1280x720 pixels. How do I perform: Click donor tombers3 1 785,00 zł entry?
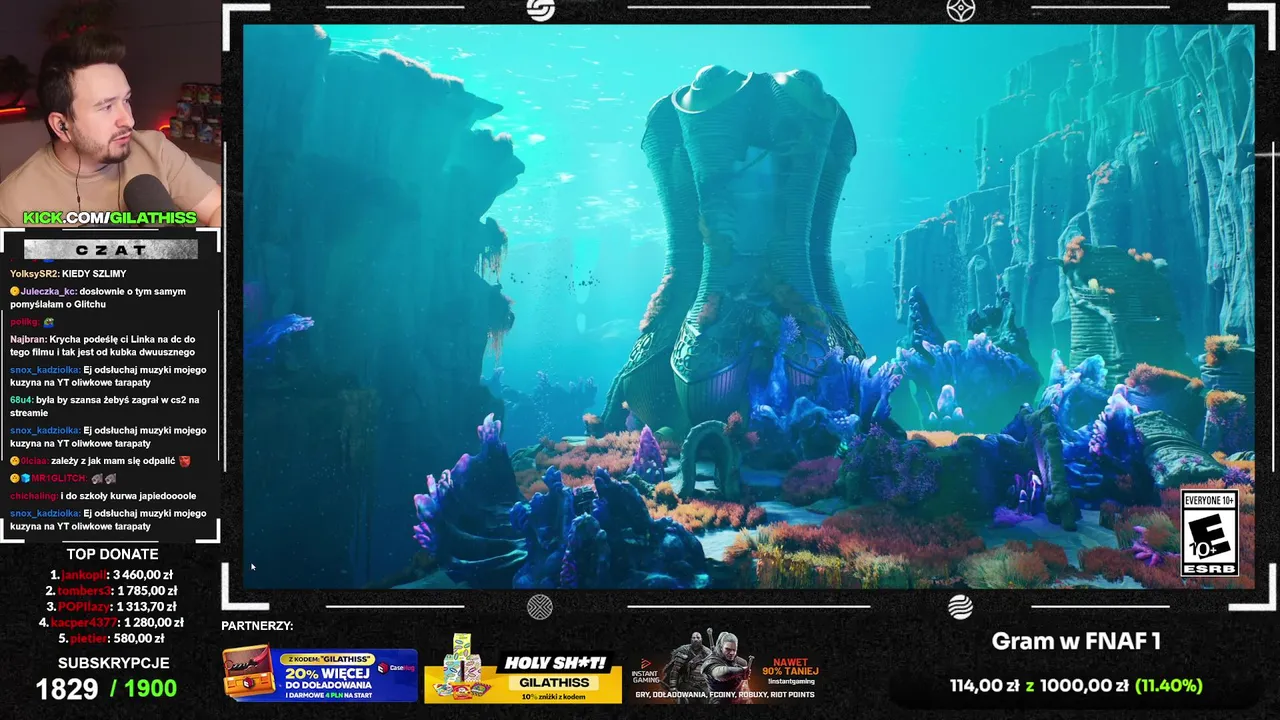click(x=111, y=591)
